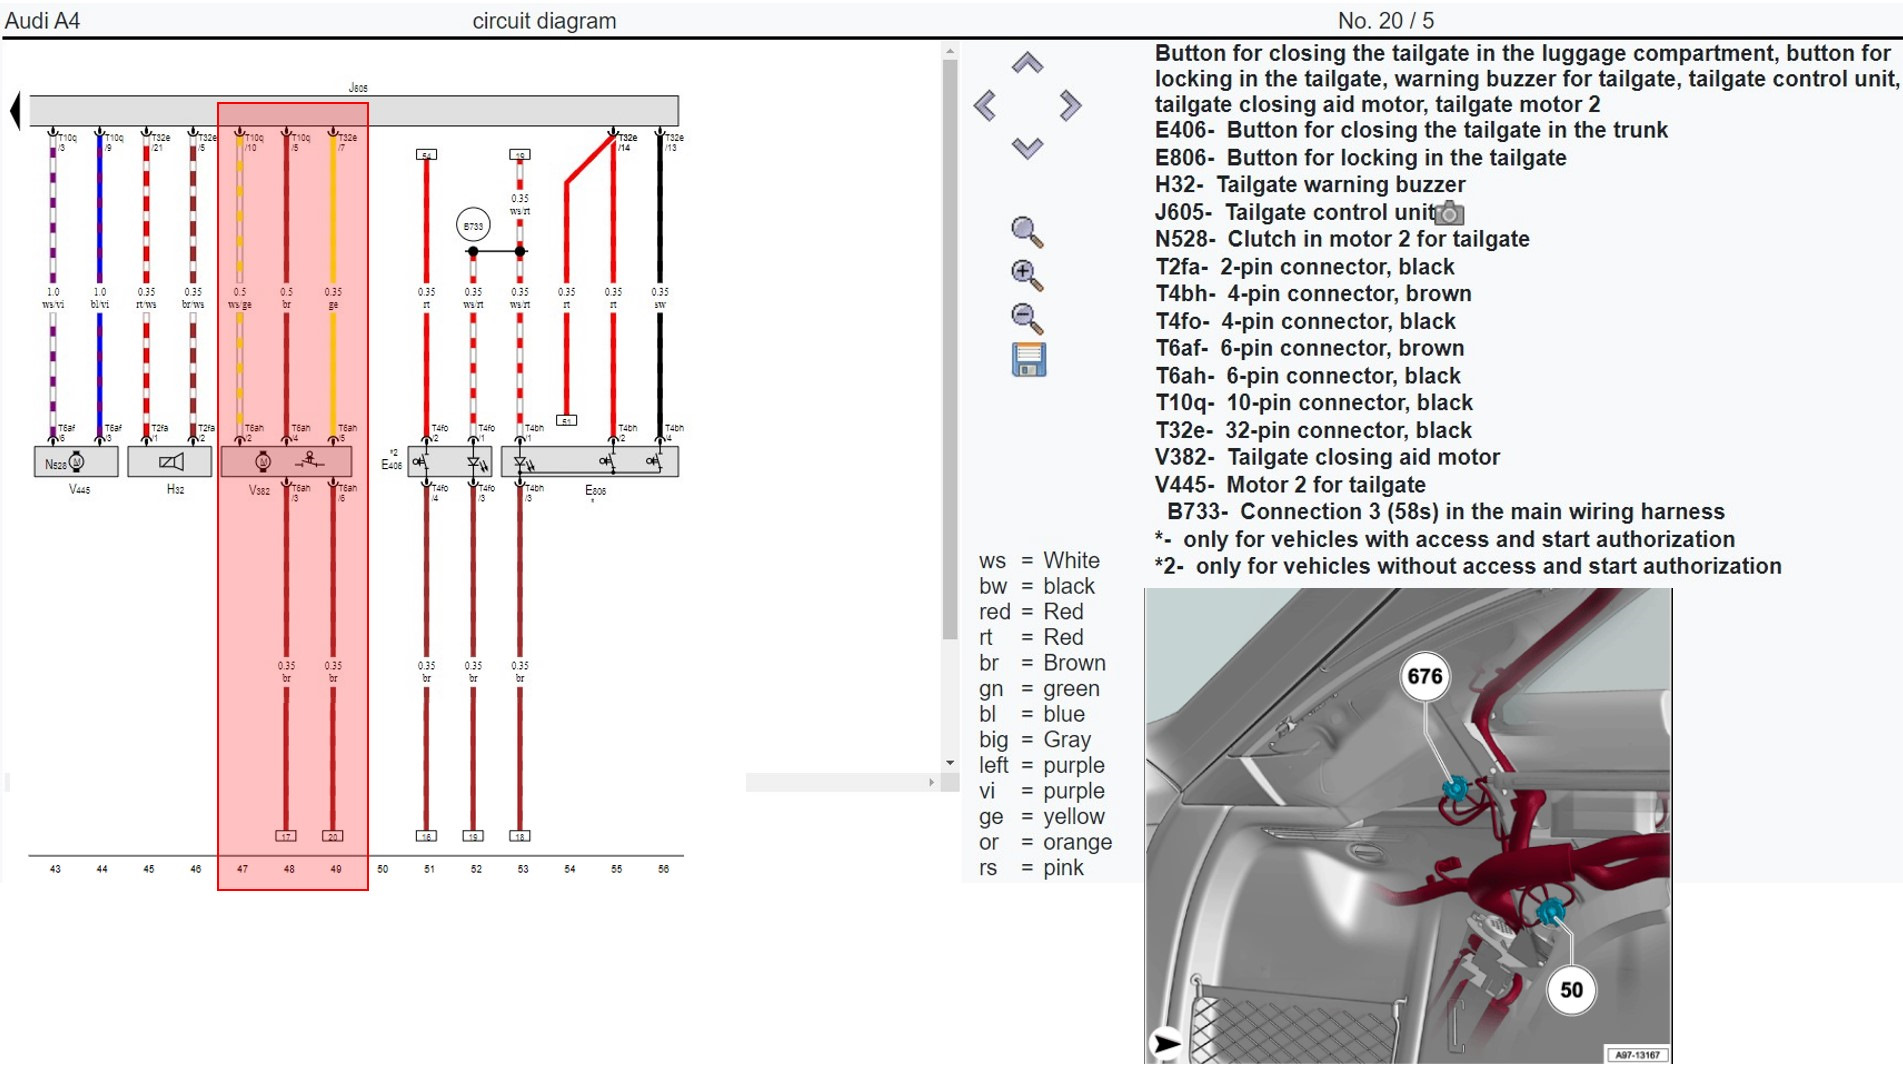
Task: Click the V445 component label
Action: [x=79, y=490]
